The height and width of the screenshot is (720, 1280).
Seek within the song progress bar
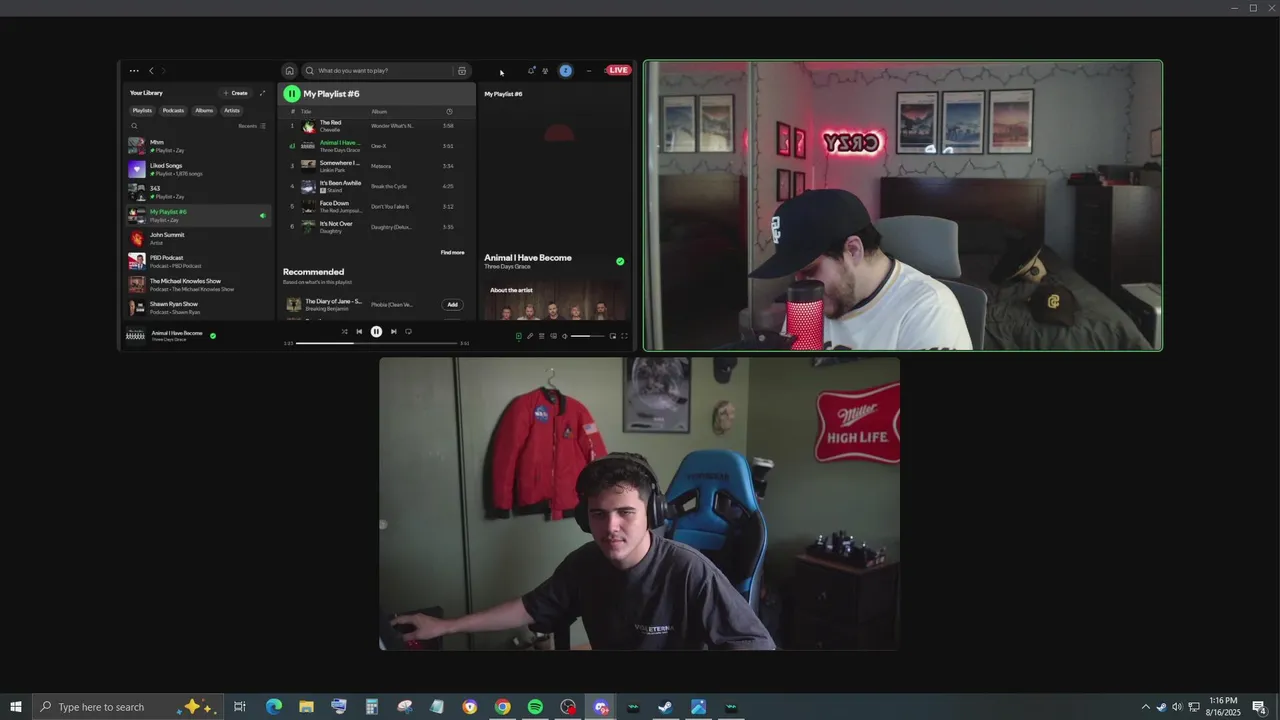[376, 343]
